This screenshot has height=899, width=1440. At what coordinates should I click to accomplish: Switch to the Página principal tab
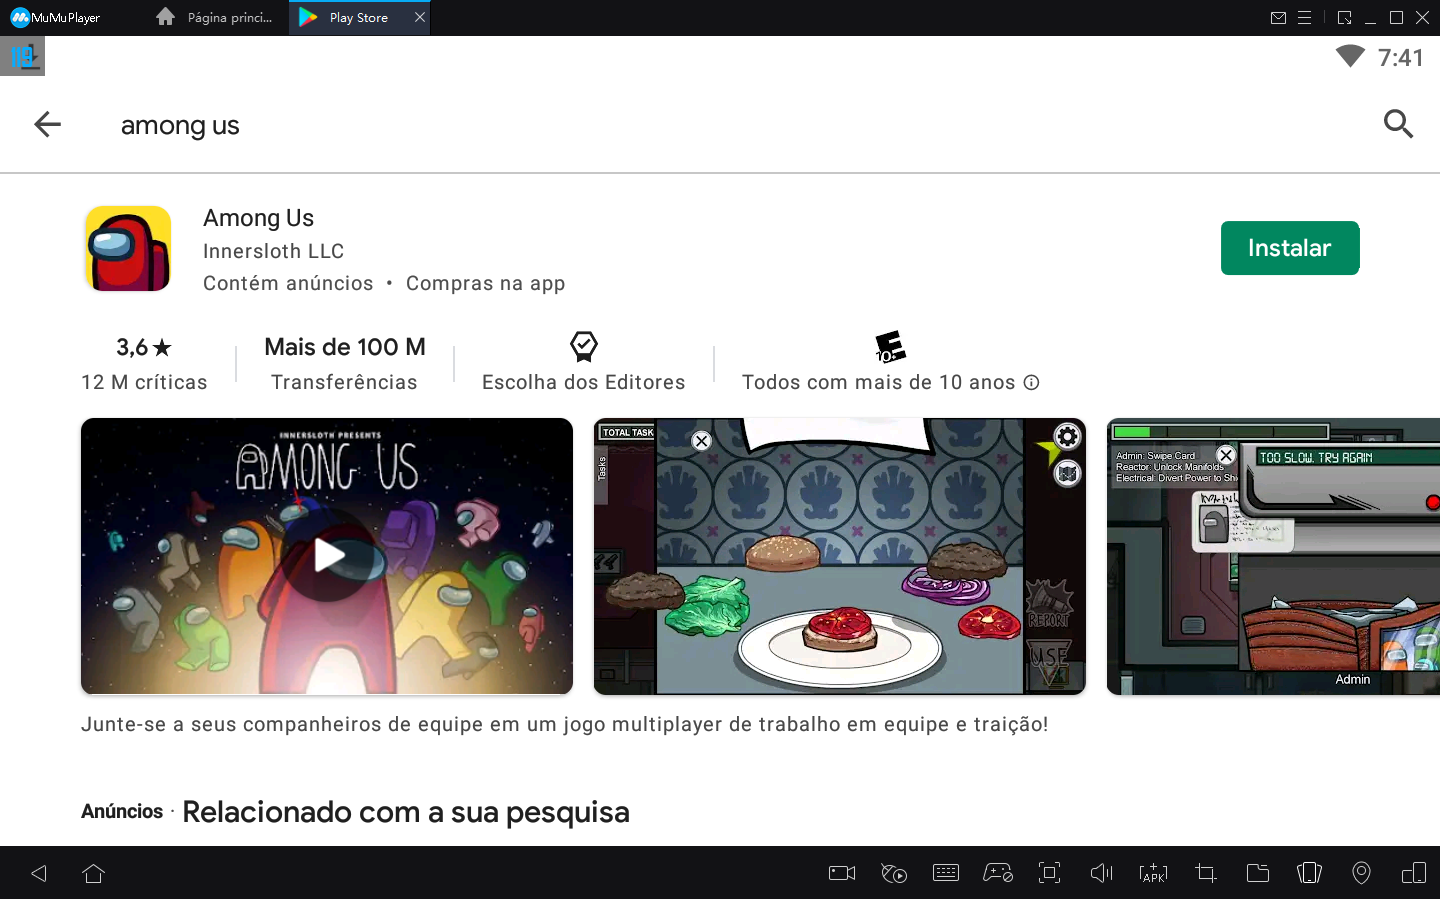point(213,17)
